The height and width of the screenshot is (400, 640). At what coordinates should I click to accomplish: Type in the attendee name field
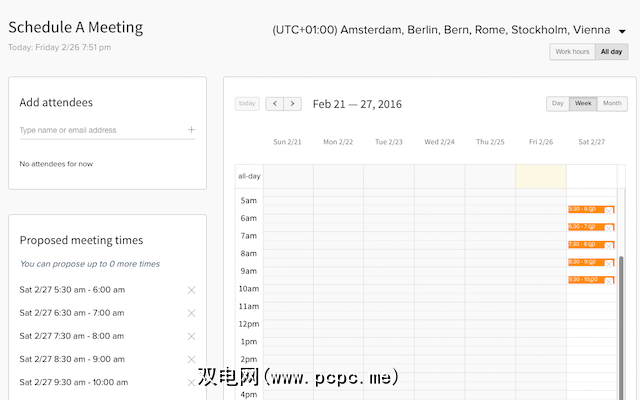point(100,130)
